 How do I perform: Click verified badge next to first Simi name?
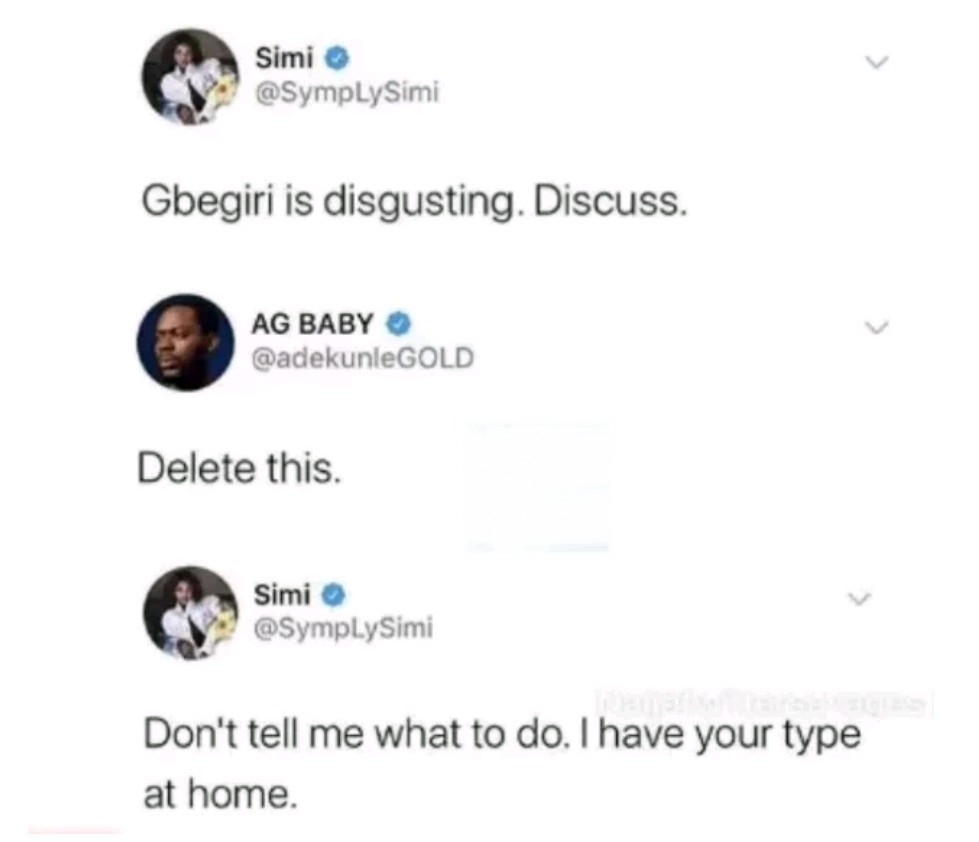338,59
